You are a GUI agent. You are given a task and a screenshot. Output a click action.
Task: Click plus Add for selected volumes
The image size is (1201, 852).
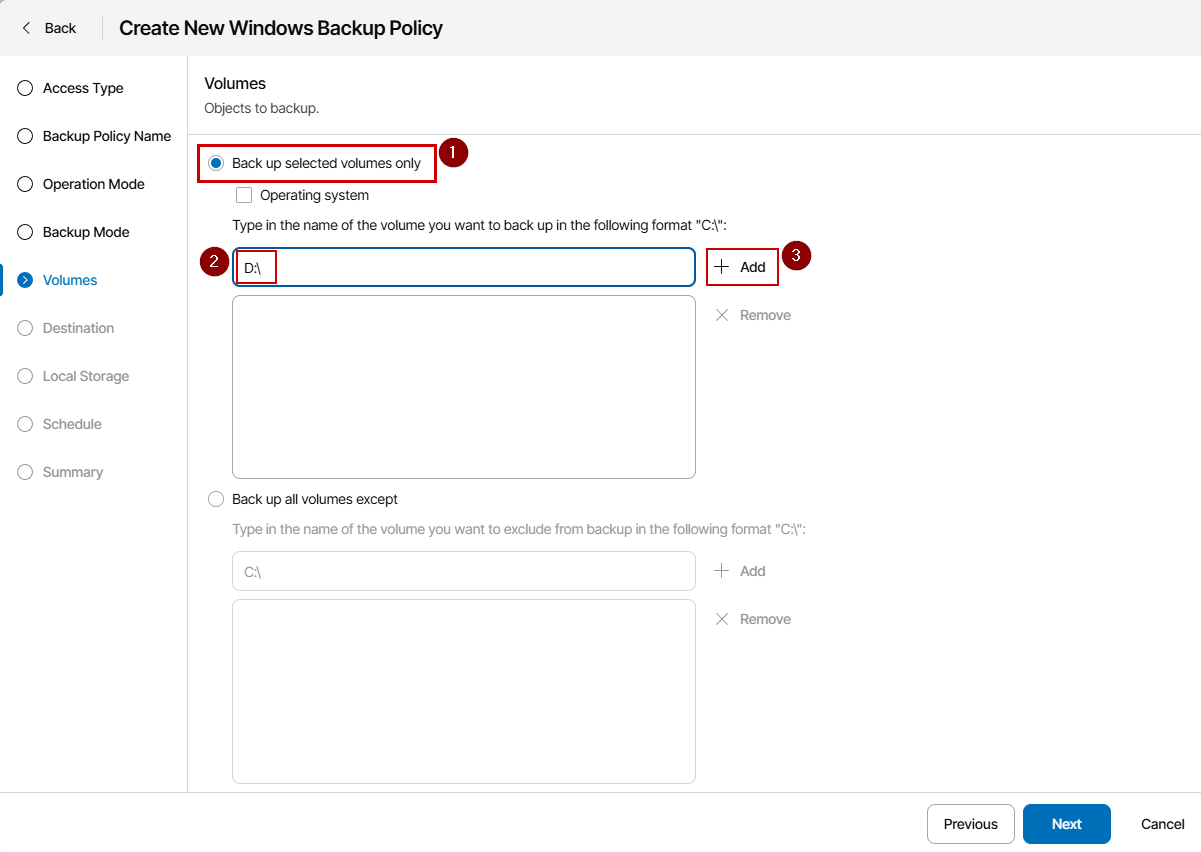coord(741,267)
